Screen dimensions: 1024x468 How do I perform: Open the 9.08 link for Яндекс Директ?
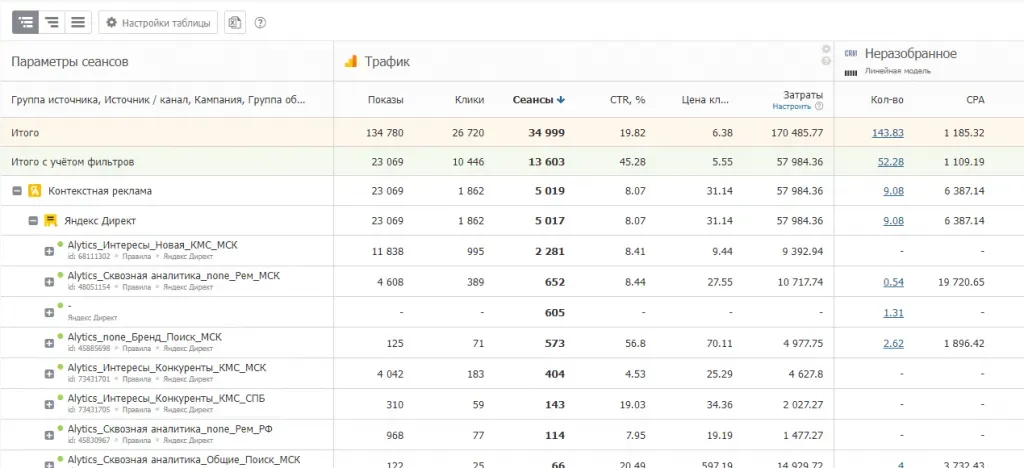893,221
